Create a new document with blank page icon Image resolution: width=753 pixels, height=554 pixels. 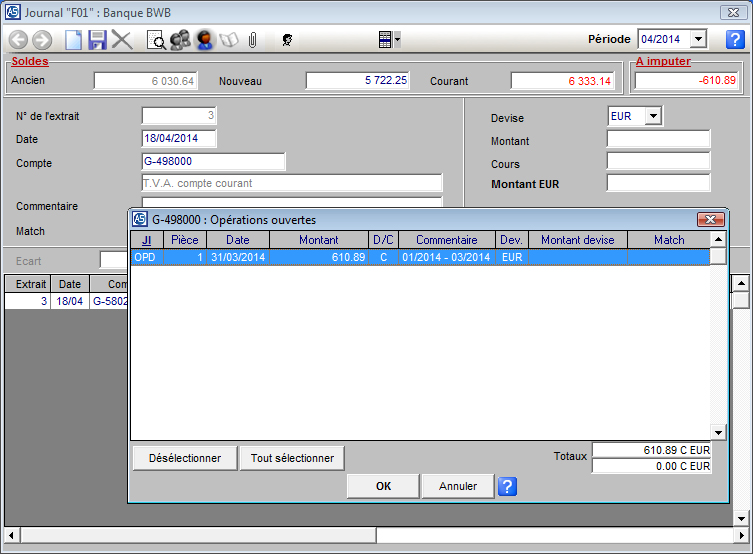click(x=73, y=40)
